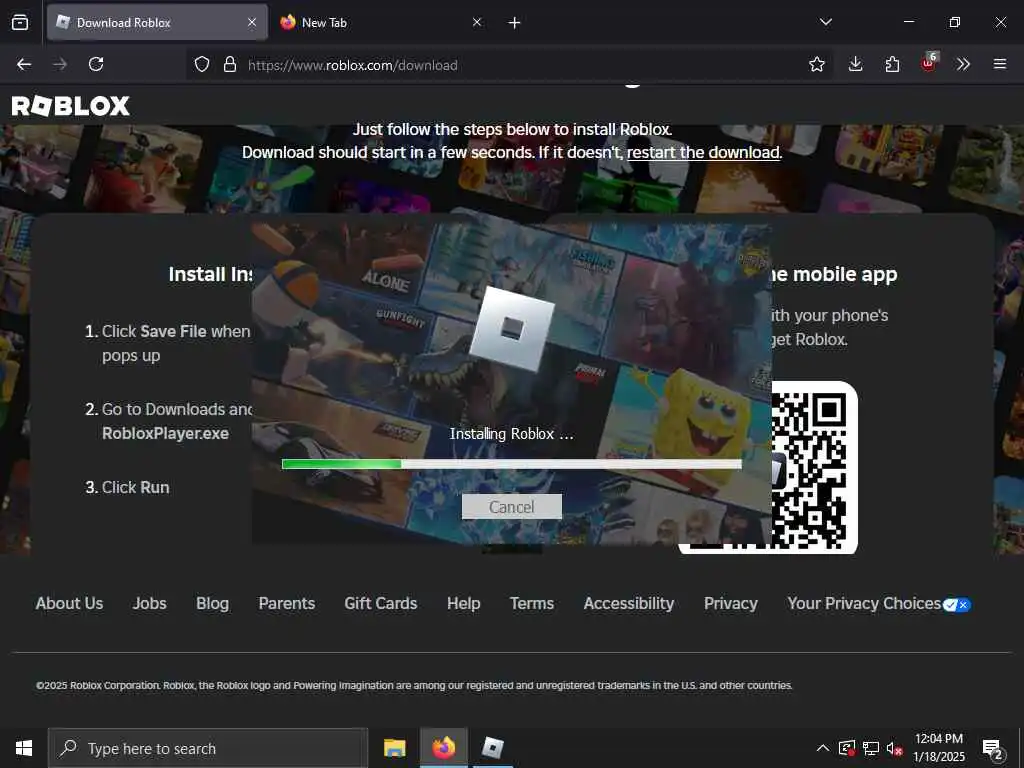The image size is (1024, 768).
Task: Show hidden system tray icons
Action: click(823, 748)
